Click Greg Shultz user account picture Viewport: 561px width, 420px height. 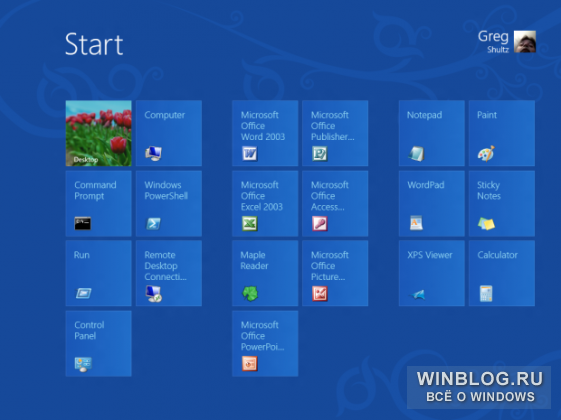pyautogui.click(x=525, y=41)
